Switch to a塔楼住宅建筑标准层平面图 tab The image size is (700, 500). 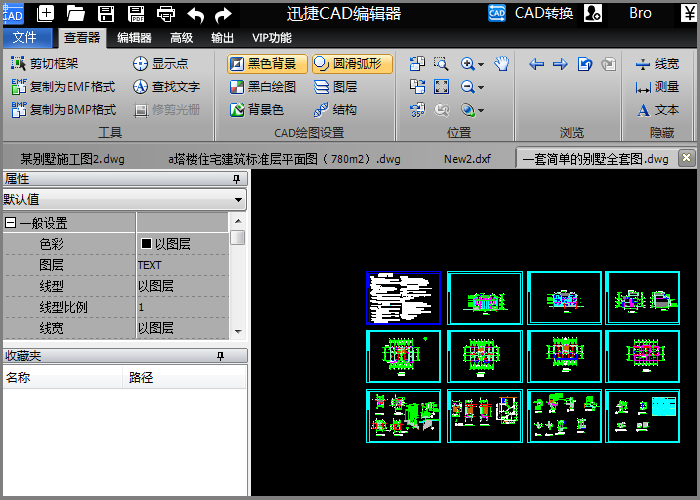click(x=284, y=159)
